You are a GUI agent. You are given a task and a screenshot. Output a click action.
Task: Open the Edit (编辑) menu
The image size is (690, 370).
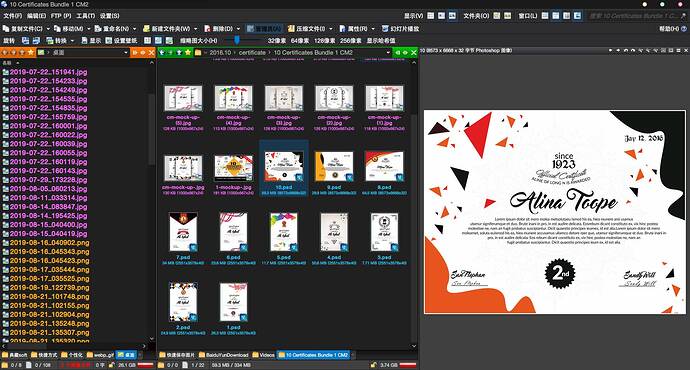(x=36, y=16)
